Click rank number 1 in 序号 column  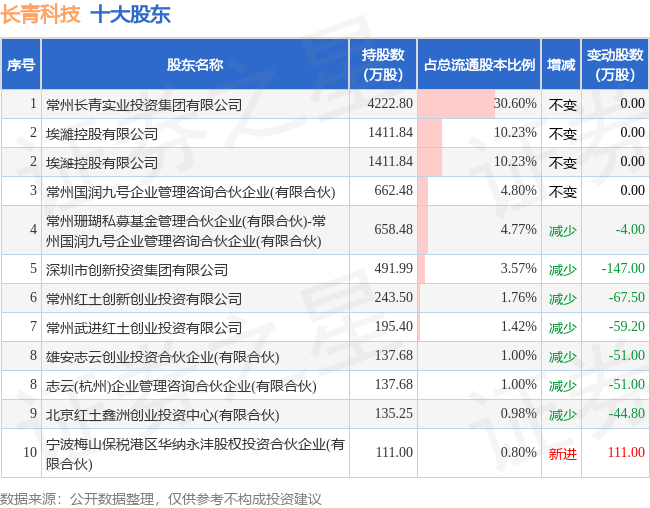pyautogui.click(x=34, y=103)
